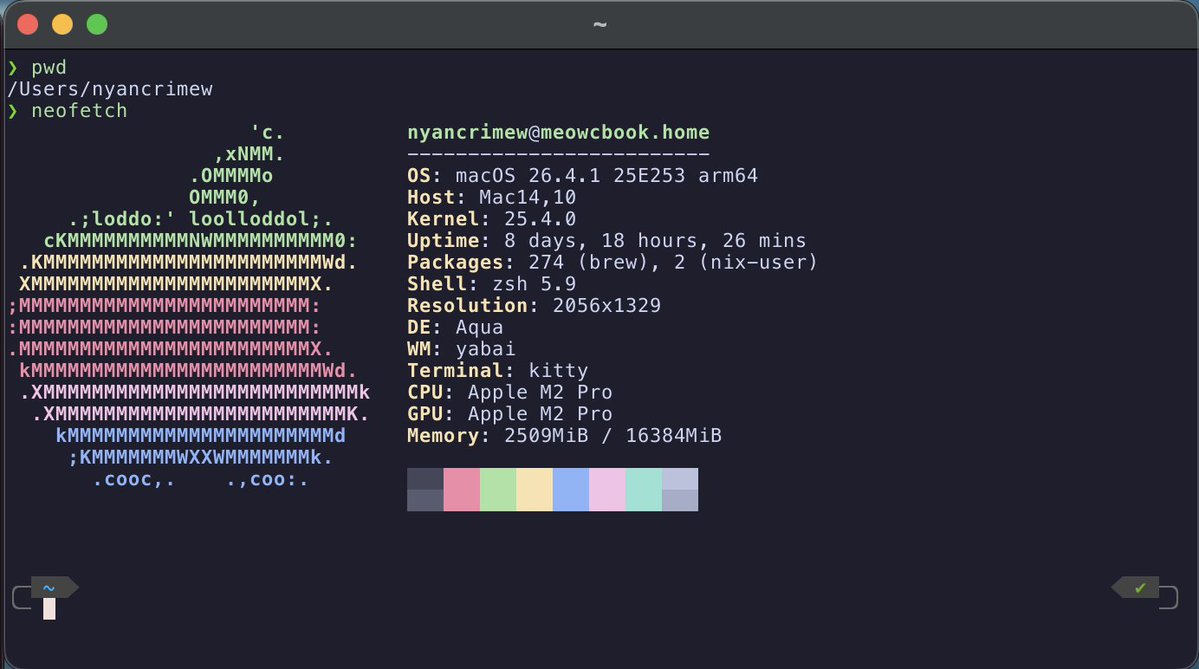Click the tilde directory prompt segment
1199x669 pixels.
54,587
